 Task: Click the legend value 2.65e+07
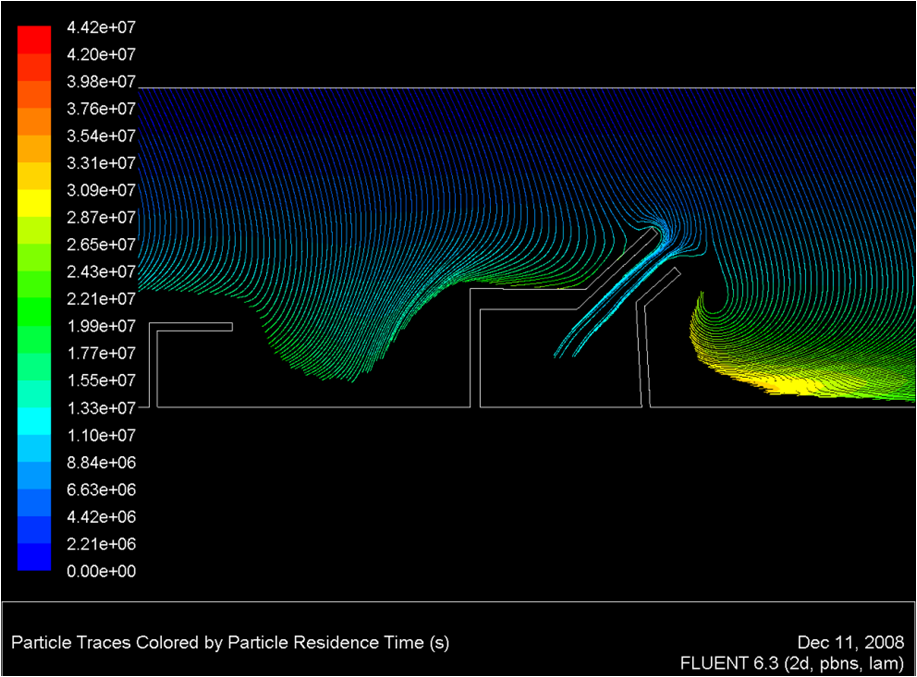[x=101, y=245]
